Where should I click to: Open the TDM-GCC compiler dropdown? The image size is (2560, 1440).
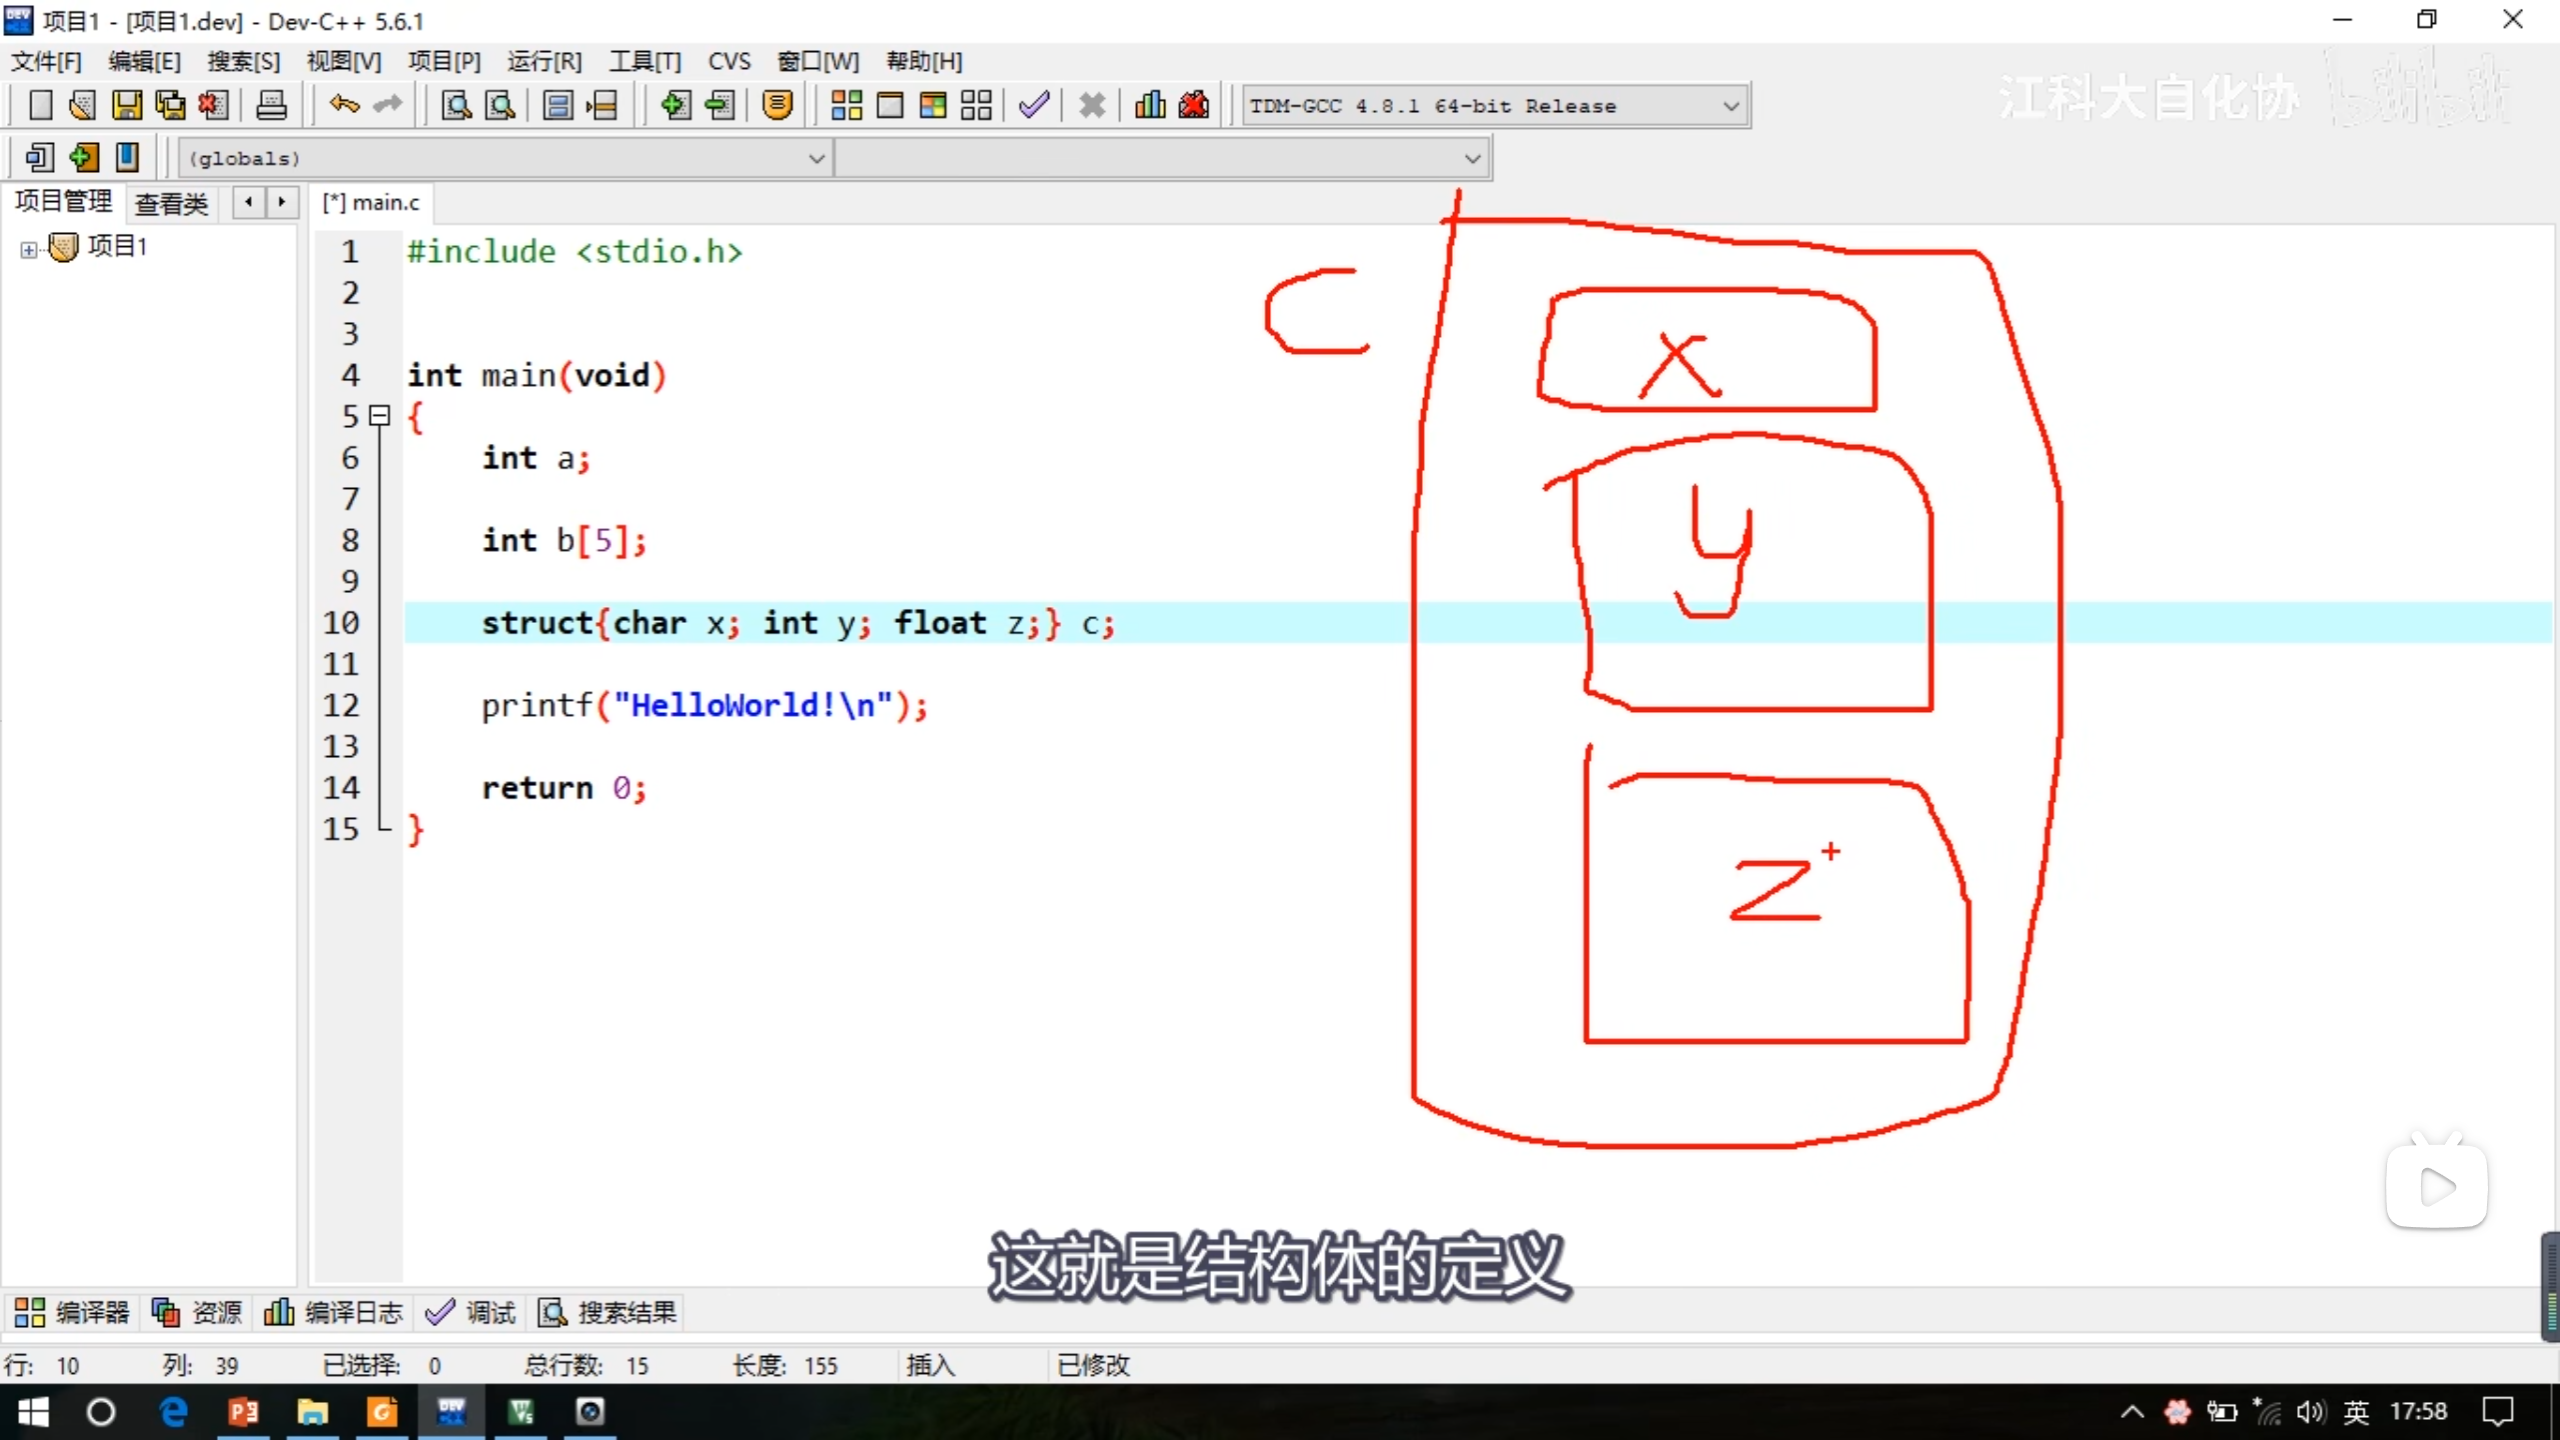pyautogui.click(x=1731, y=105)
